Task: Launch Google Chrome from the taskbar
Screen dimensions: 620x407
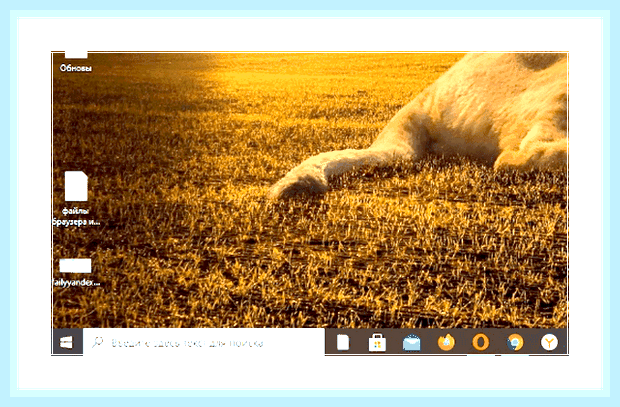Action: tap(515, 343)
